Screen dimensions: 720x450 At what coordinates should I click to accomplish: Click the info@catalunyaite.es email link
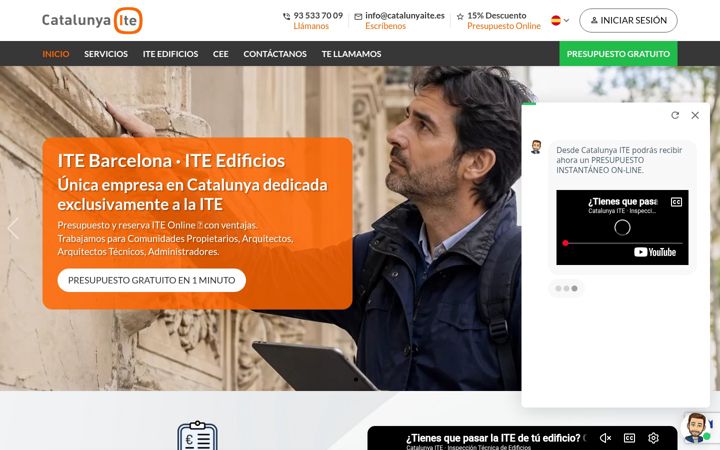[x=405, y=16]
